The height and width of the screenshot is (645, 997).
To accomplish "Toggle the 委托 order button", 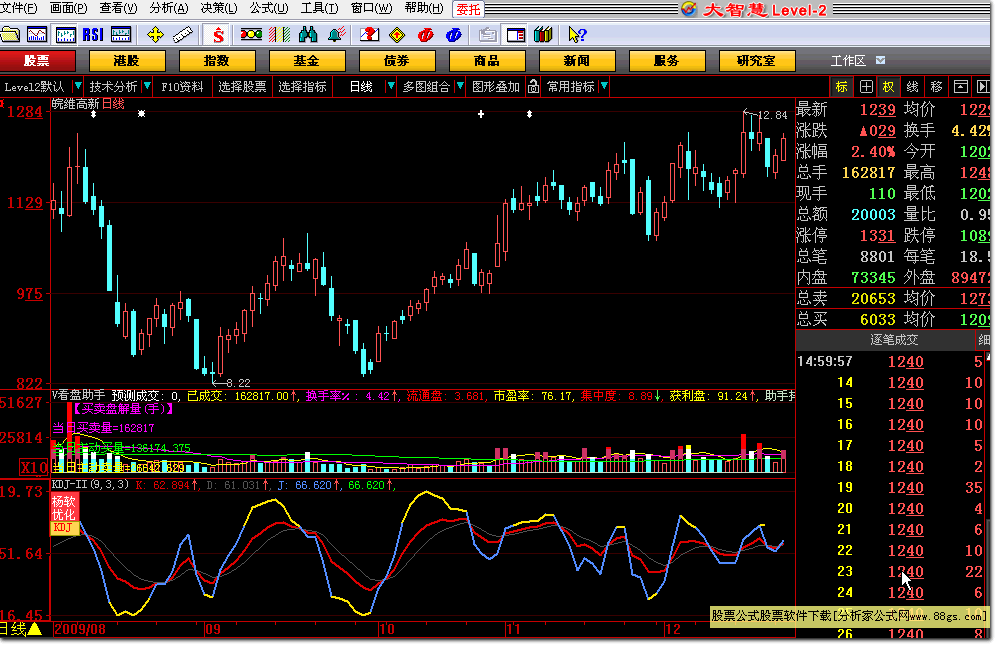I will pyautogui.click(x=469, y=10).
